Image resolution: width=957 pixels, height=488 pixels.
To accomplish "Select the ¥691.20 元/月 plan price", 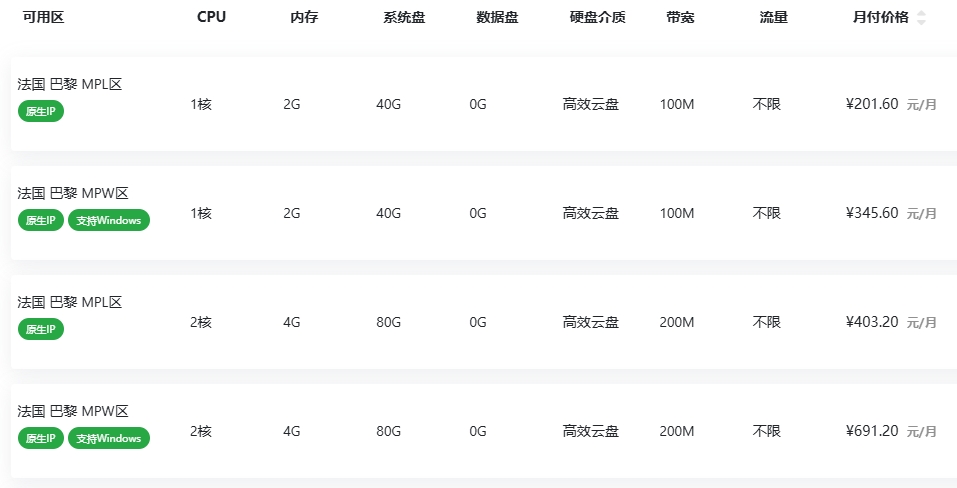I will pos(891,431).
